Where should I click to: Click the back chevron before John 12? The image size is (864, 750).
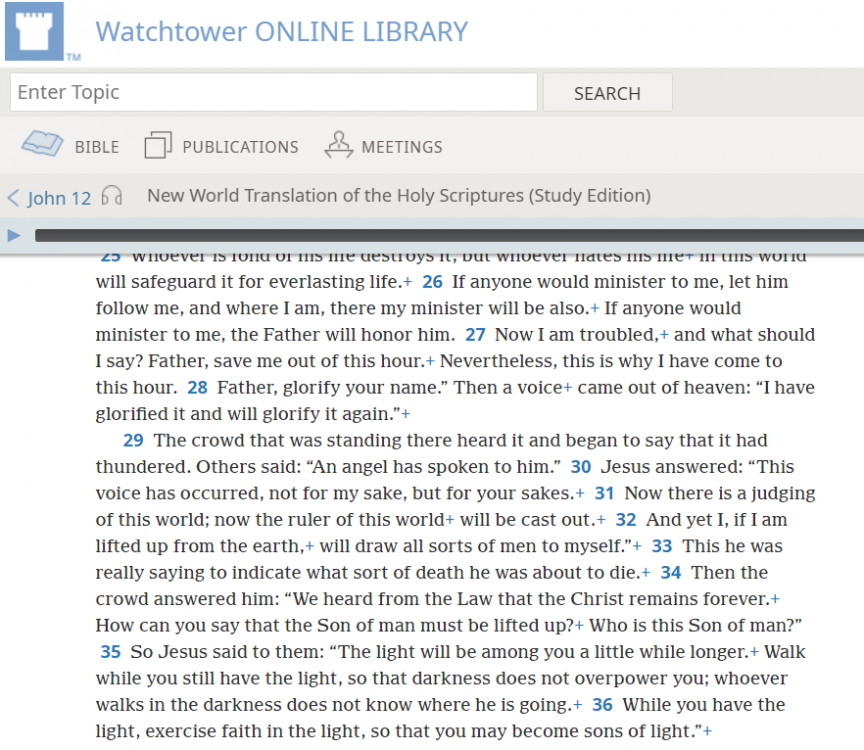[x=11, y=197]
